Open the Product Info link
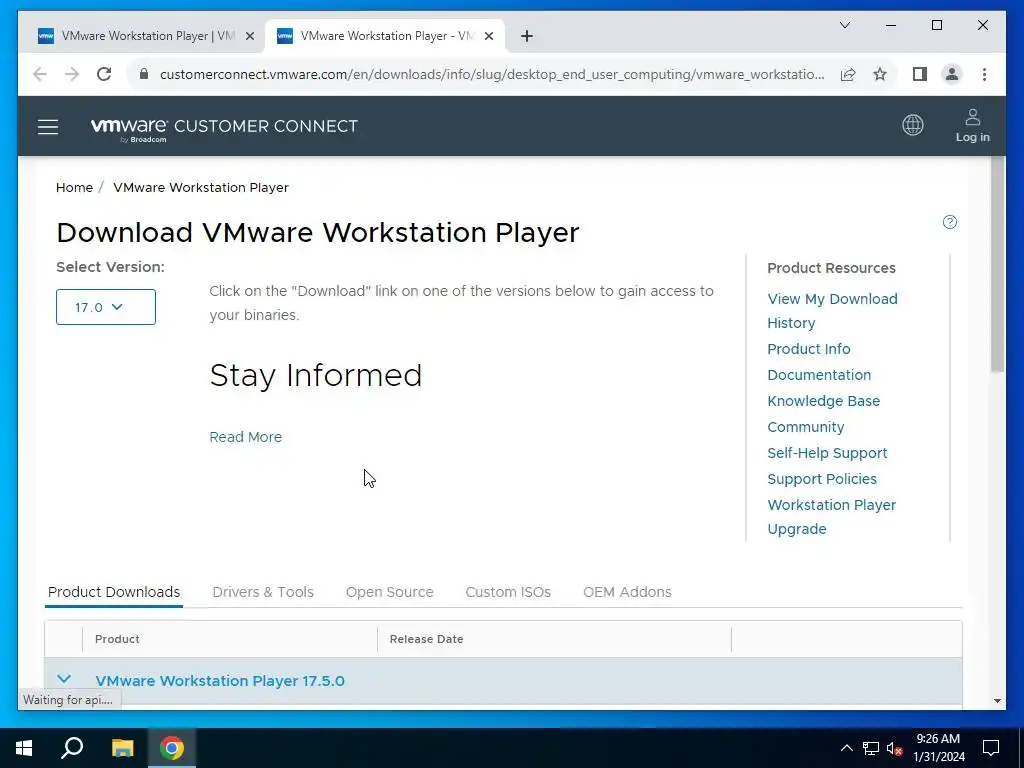The height and width of the screenshot is (768, 1024). 808,349
